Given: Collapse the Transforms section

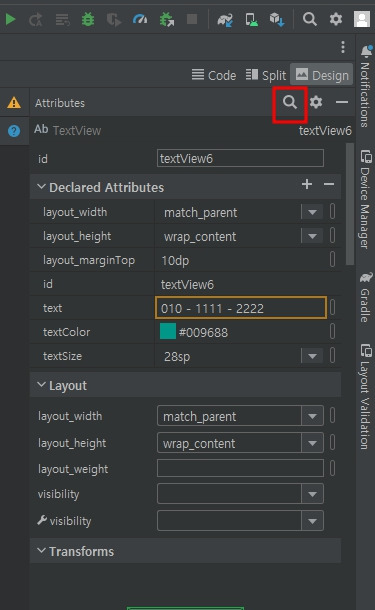Looking at the screenshot, I should [x=41, y=550].
